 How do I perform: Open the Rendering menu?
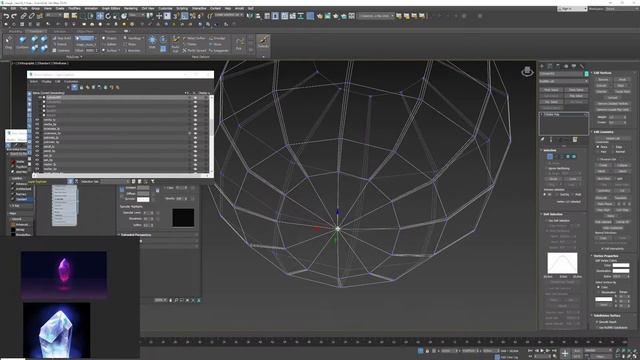point(131,8)
